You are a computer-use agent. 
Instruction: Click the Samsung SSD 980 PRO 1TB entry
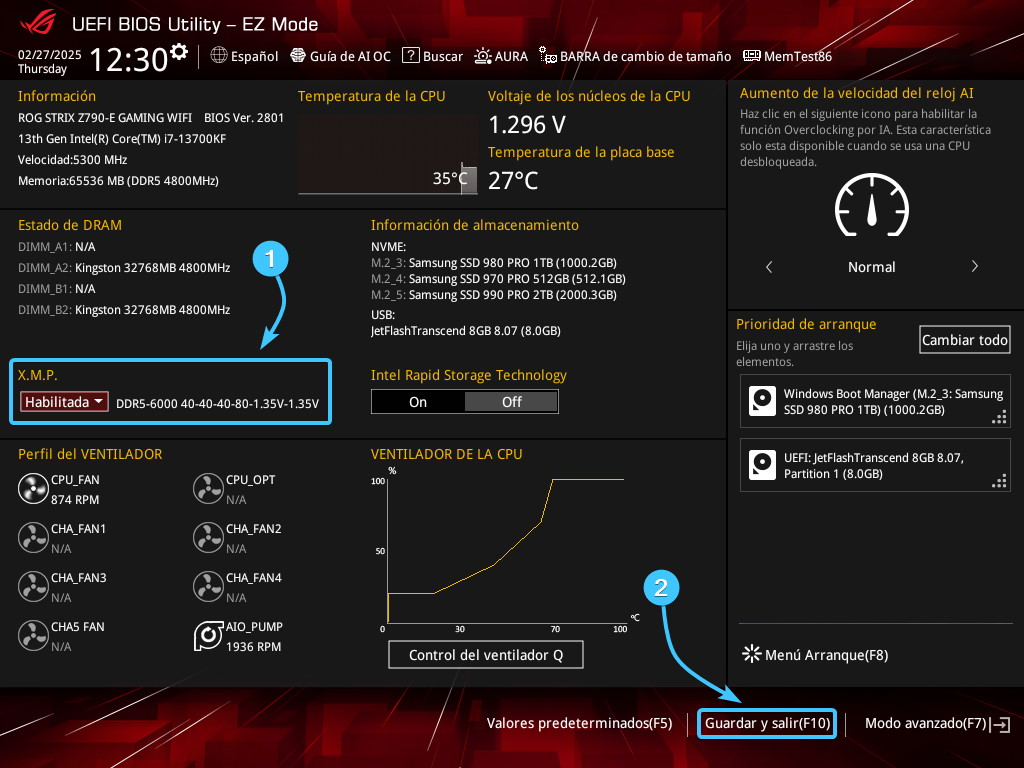click(x=494, y=263)
